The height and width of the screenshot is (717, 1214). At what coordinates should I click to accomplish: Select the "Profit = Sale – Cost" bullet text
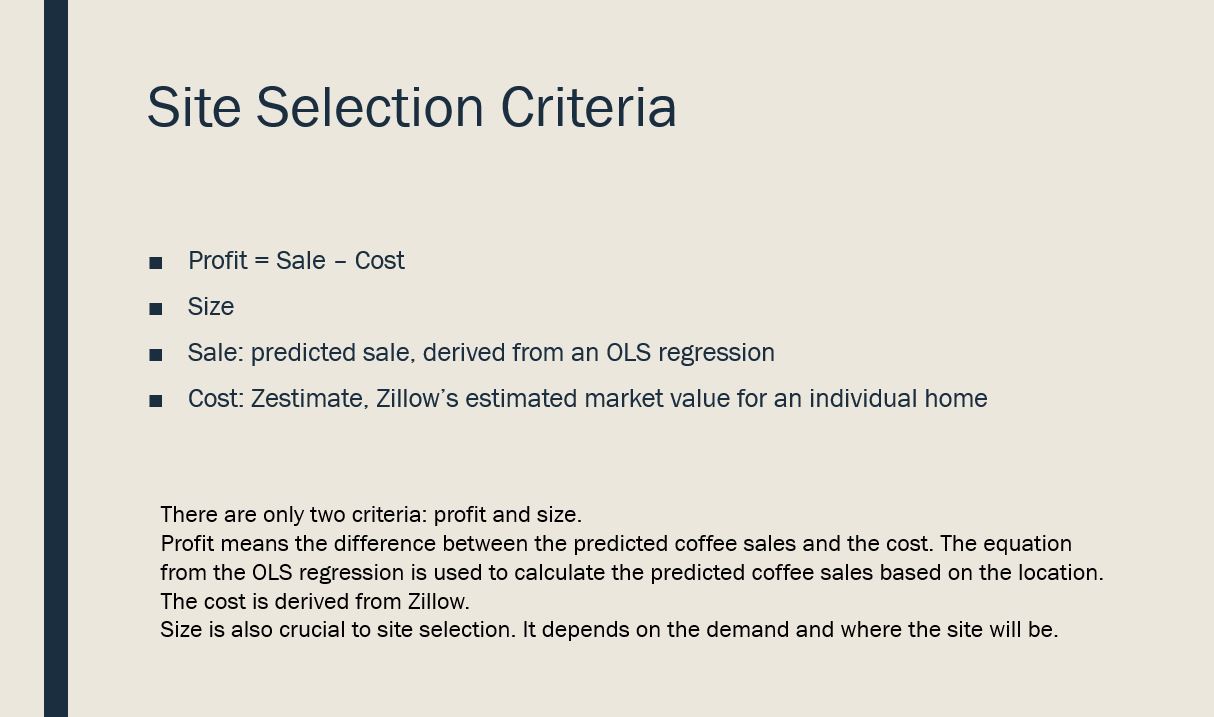[296, 261]
